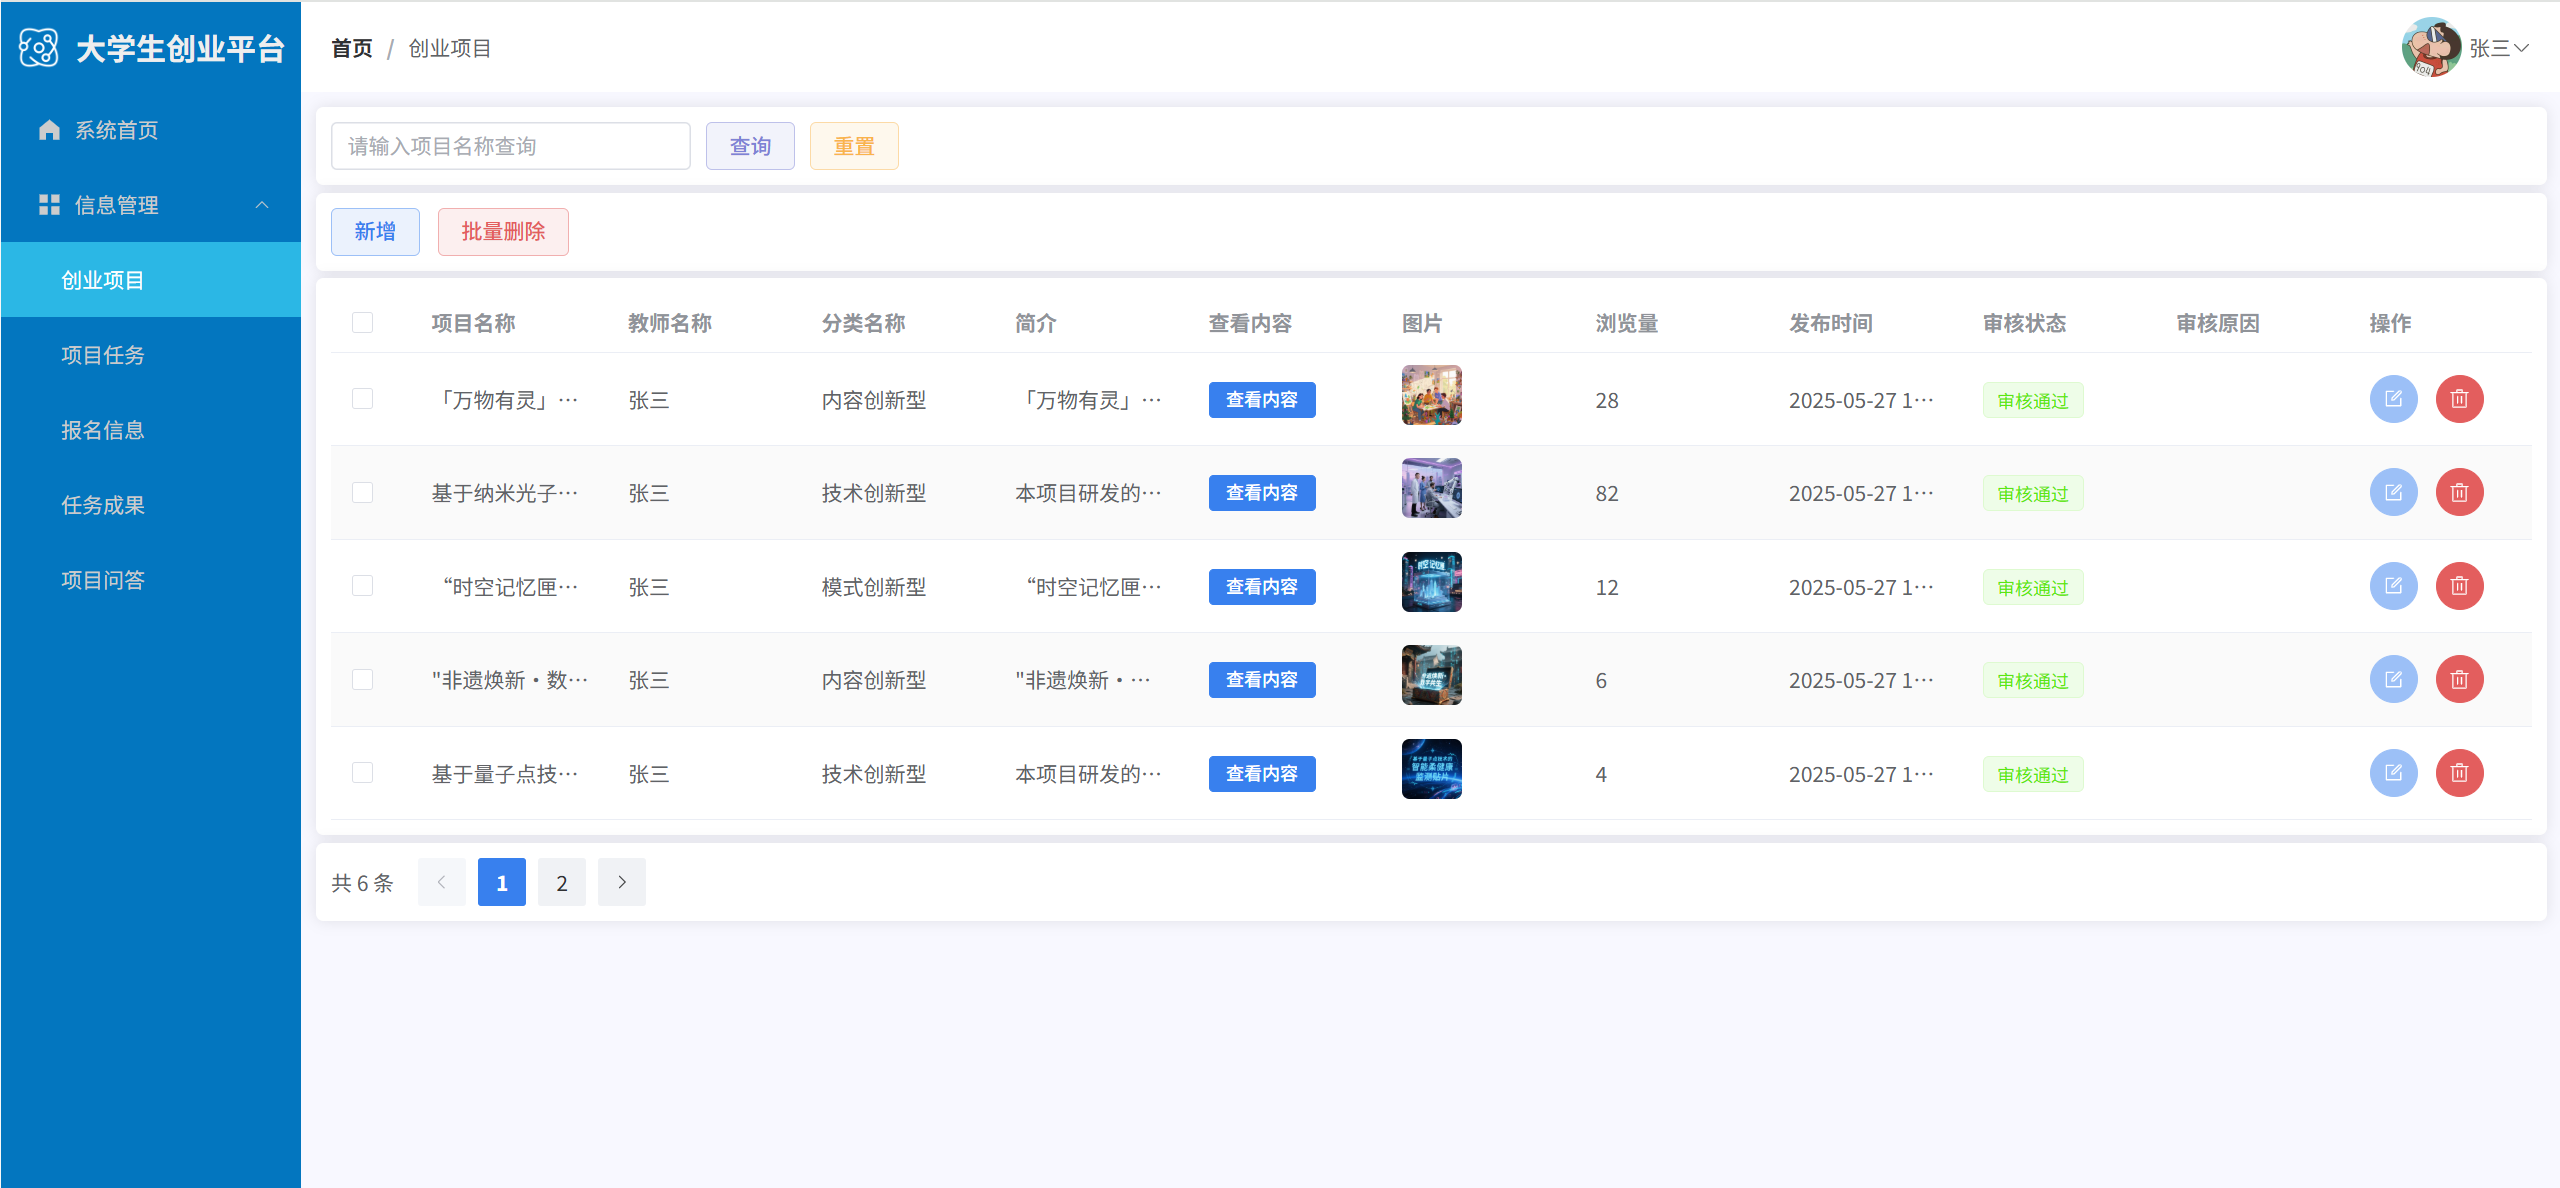Collapse the 信息管理 menu section
Viewport: 2560px width, 1188px height.
click(262, 205)
